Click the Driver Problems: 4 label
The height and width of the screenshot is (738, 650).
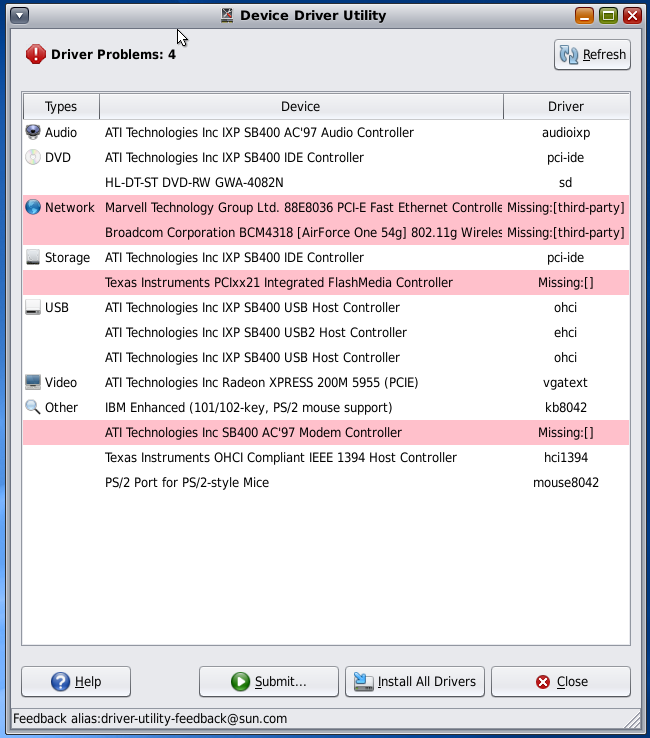point(113,55)
